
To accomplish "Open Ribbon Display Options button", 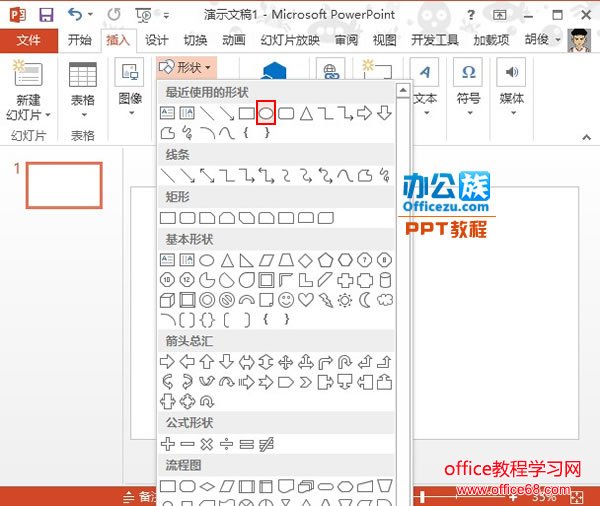I will coord(499,15).
